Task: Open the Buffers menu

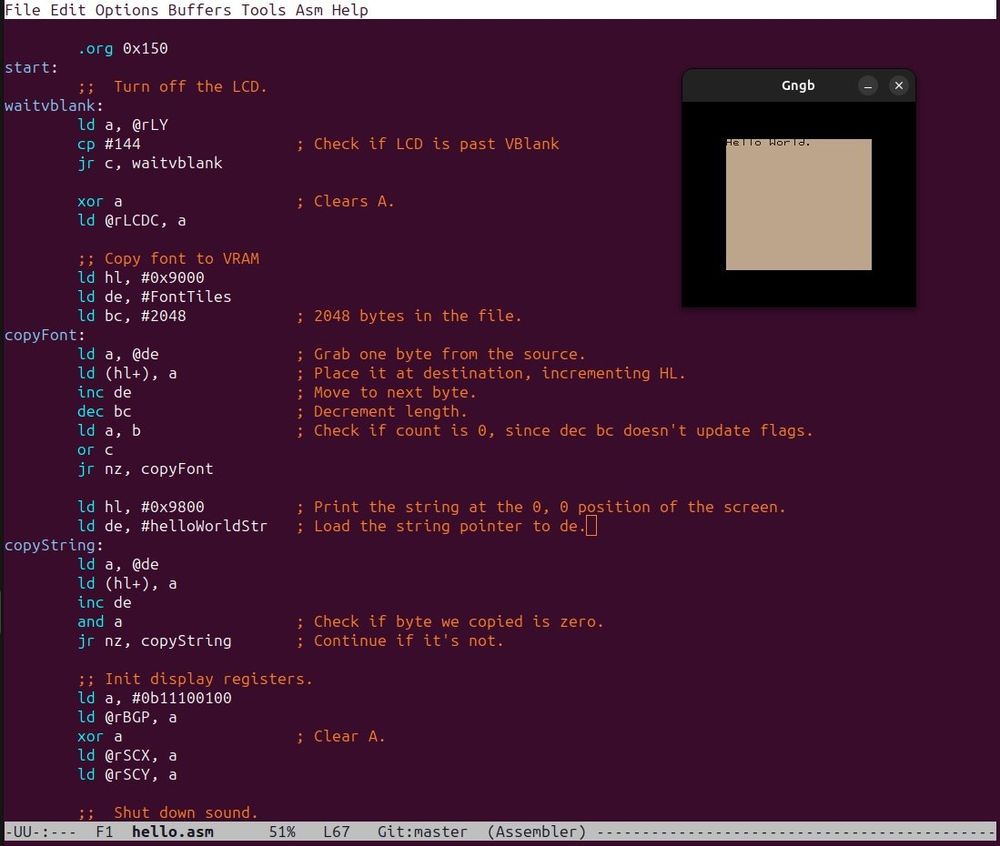Action: [199, 10]
